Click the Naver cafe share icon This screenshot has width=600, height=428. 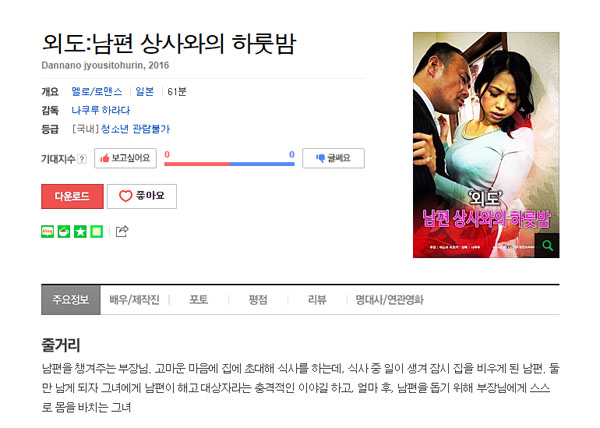click(x=64, y=231)
